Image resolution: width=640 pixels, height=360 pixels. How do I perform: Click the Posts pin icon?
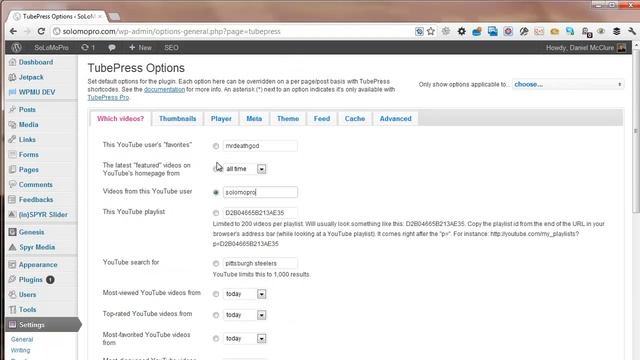pyautogui.click(x=12, y=109)
